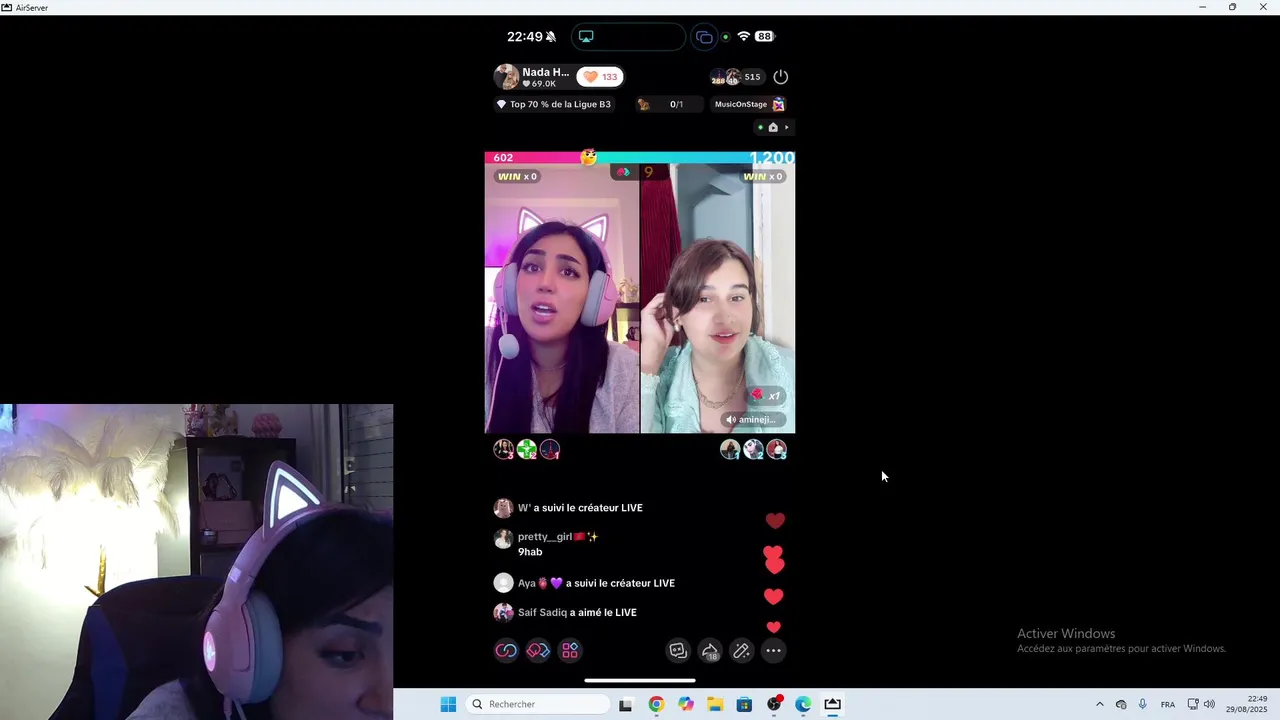Tap the share arrow icon with 18
Viewport: 1280px width, 720px height.
click(710, 651)
